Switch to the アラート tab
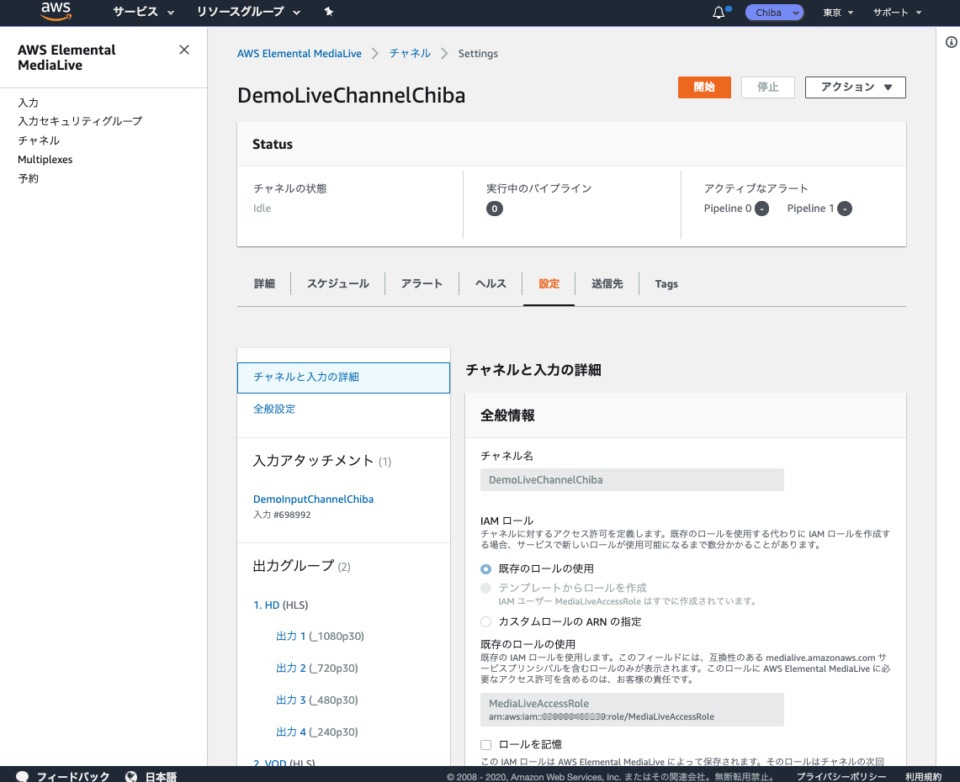The height and width of the screenshot is (782, 960). pos(422,284)
